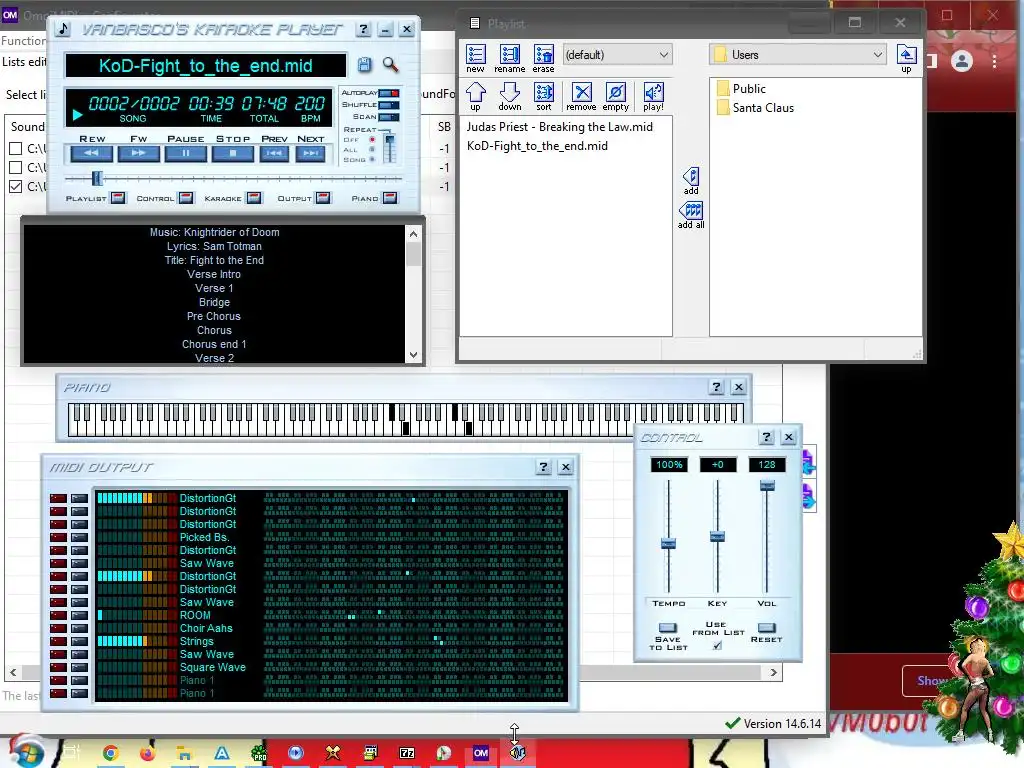Toggle the Scan switch
This screenshot has height=768, width=1024.
(389, 117)
